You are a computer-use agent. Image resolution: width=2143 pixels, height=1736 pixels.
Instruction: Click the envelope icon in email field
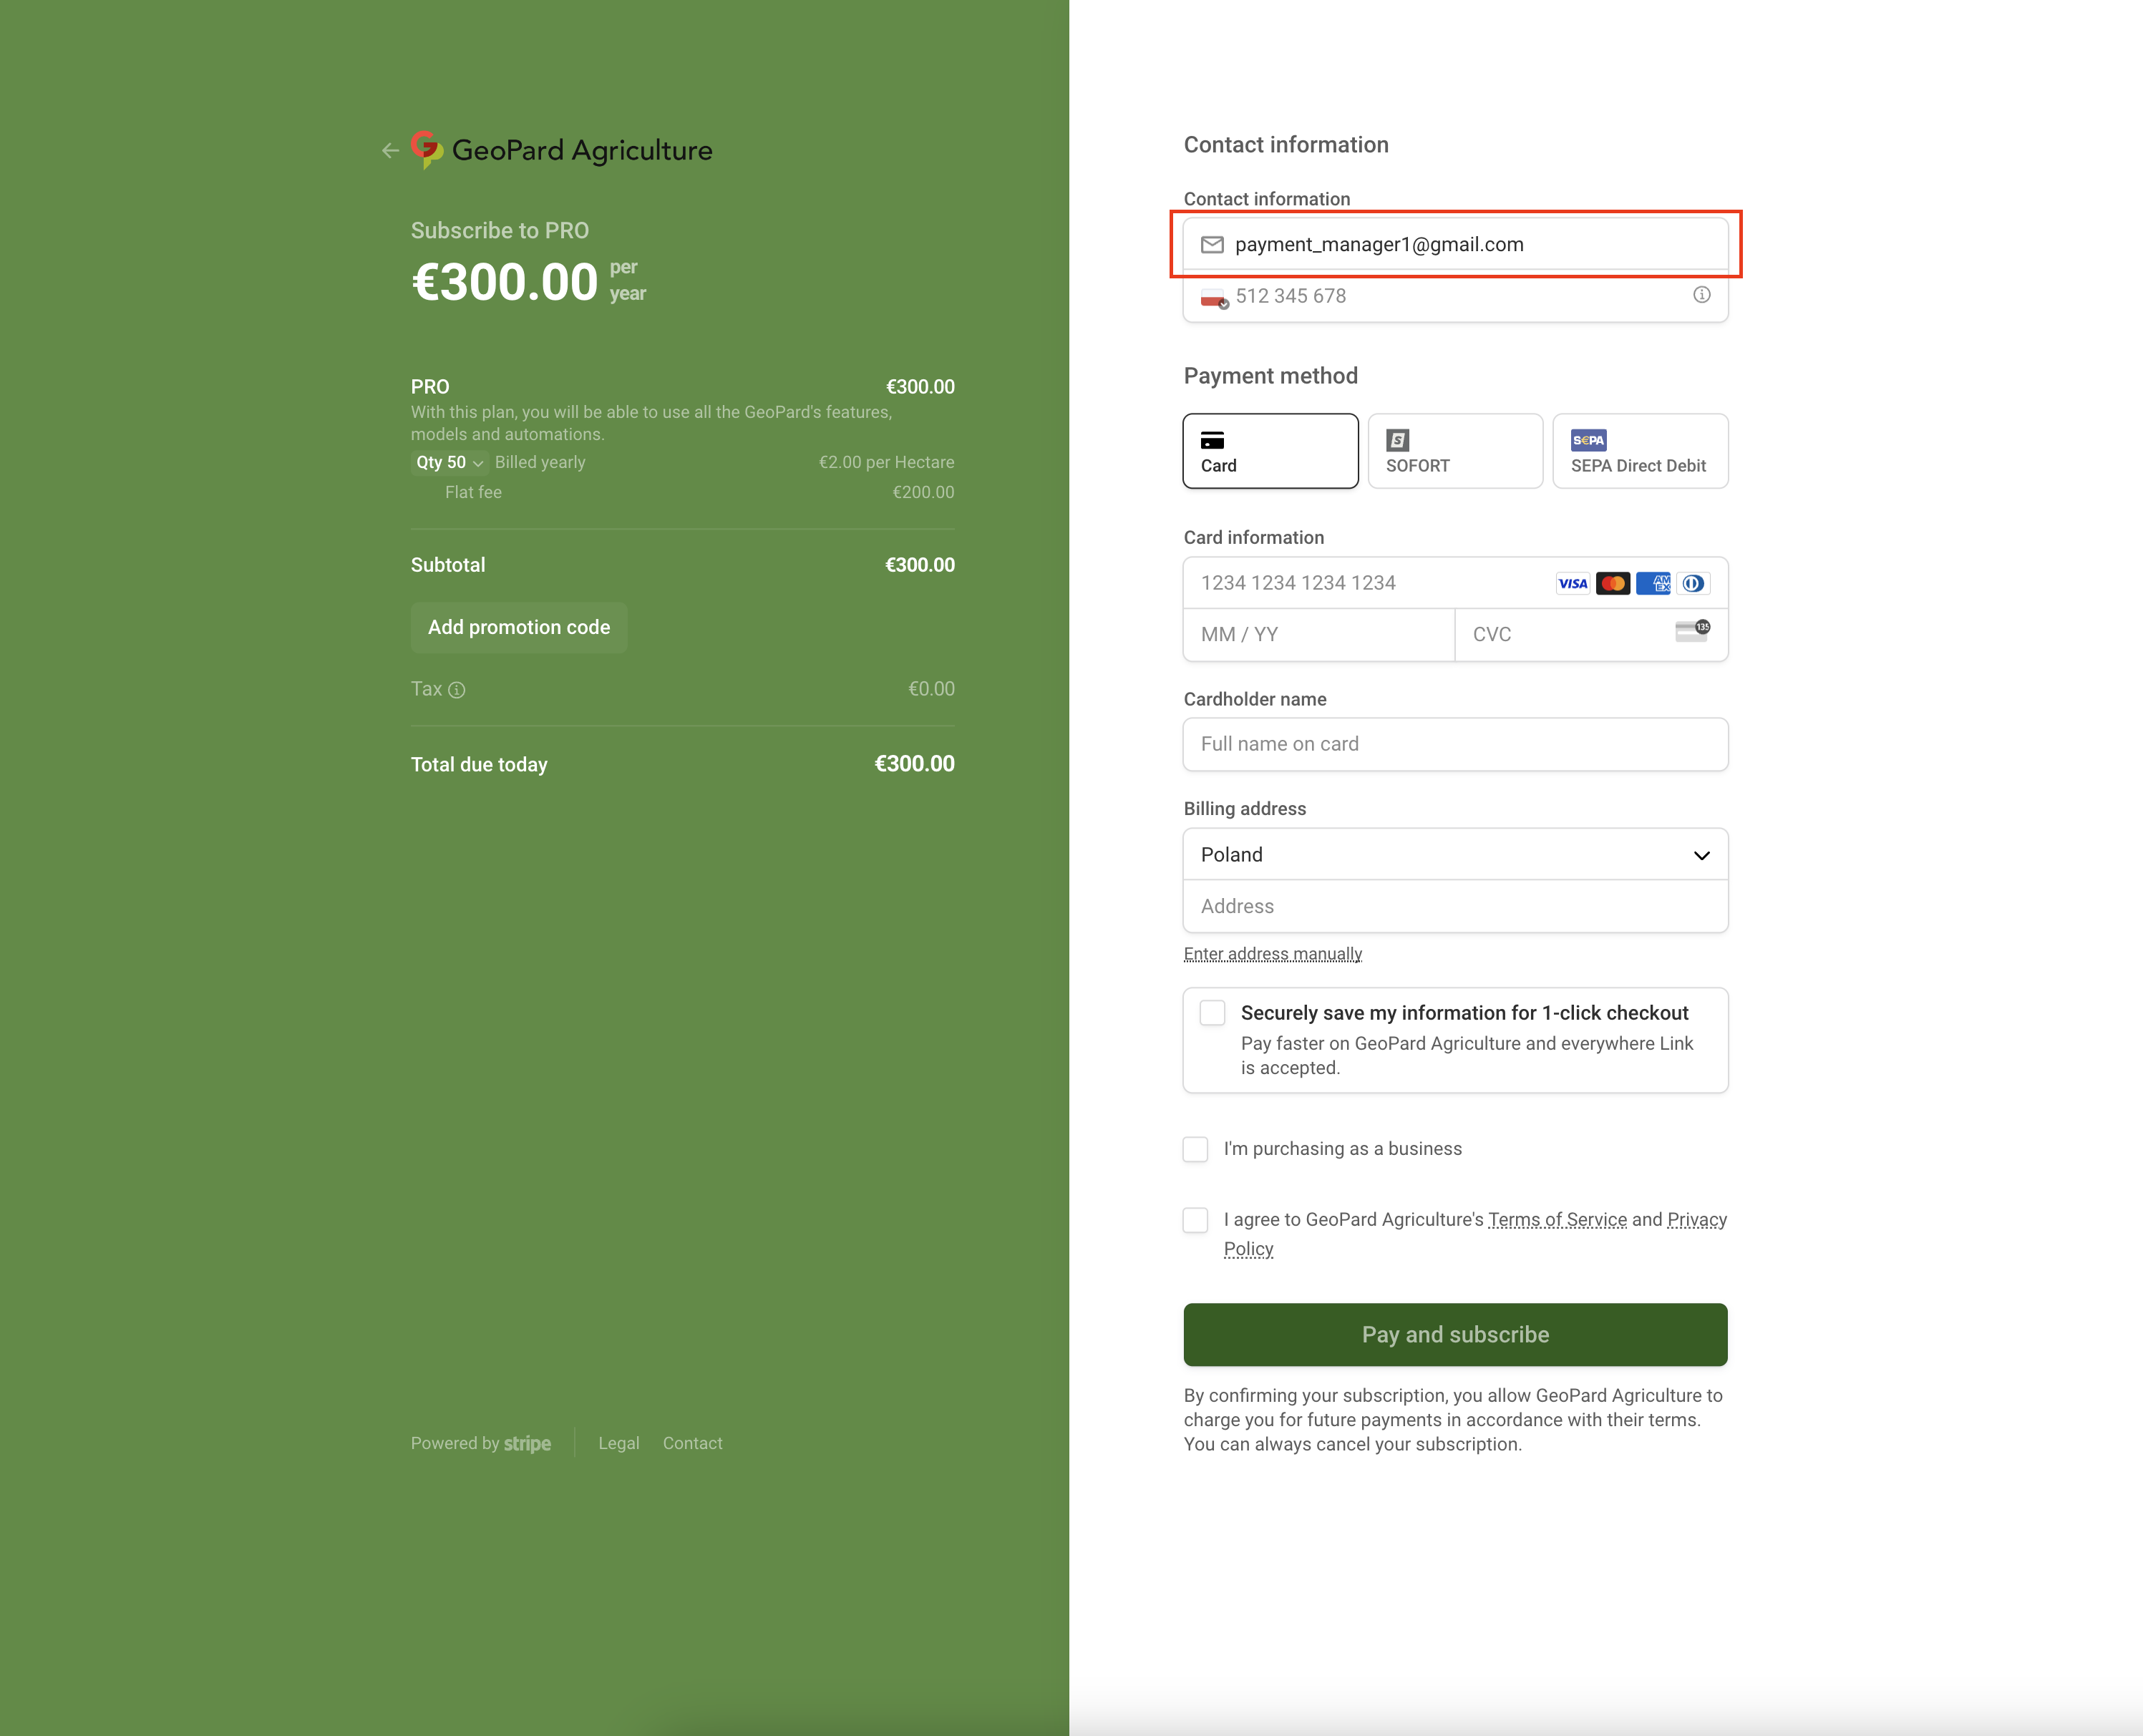tap(1212, 245)
